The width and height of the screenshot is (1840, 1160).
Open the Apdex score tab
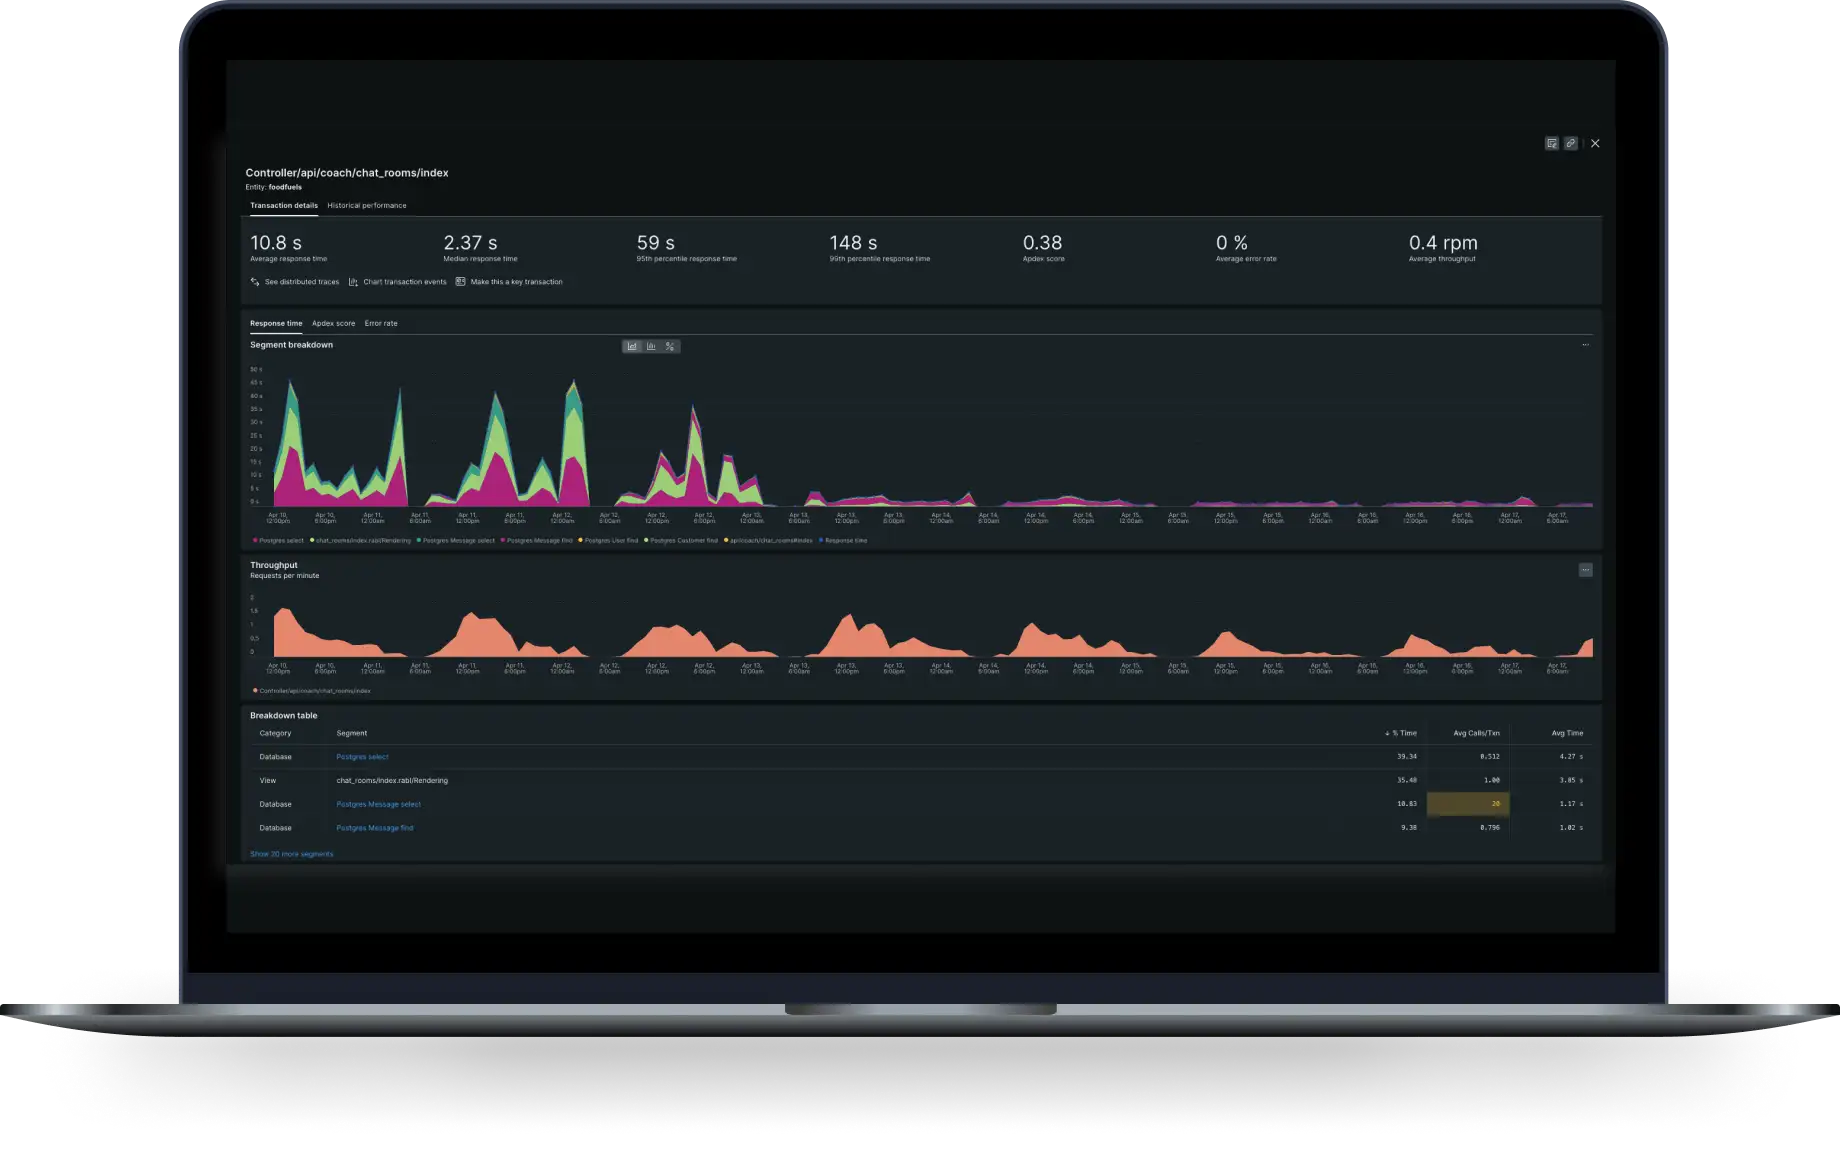333,324
